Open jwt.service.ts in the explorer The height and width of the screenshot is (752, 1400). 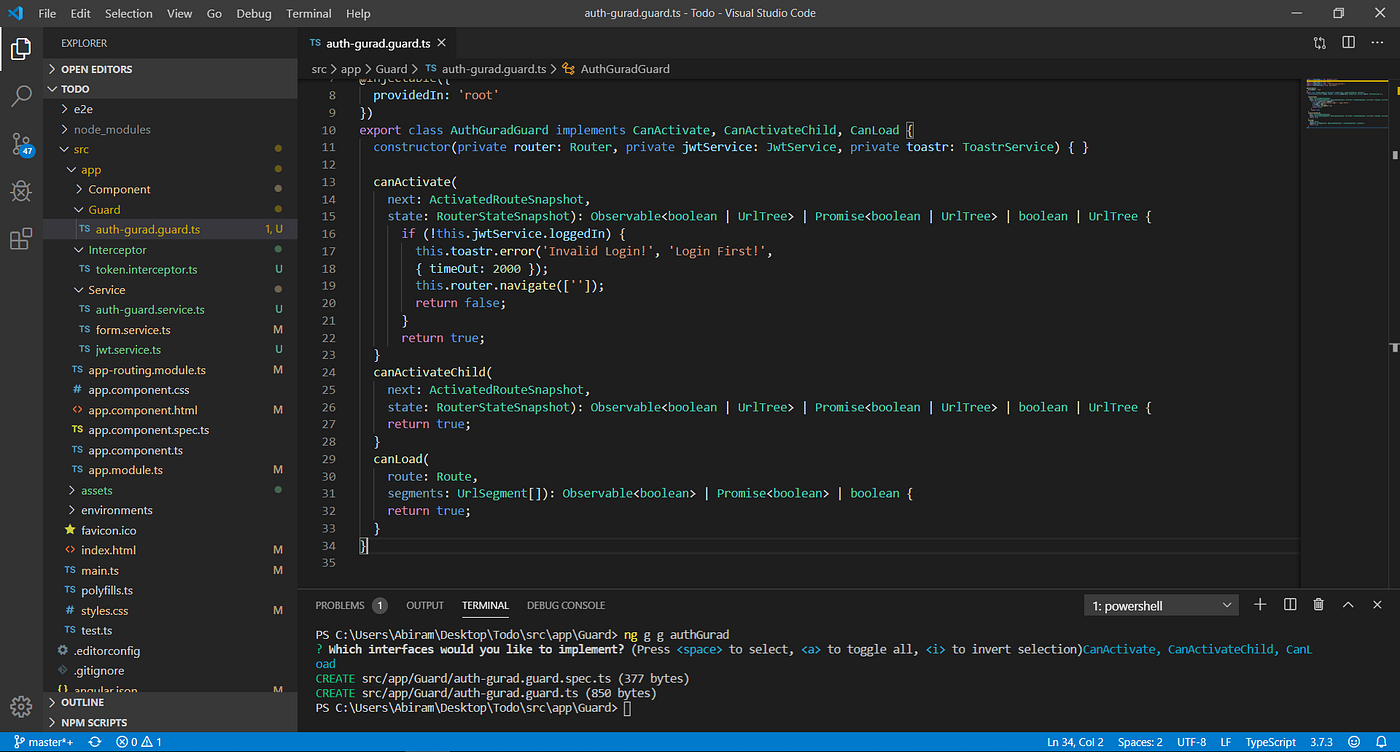click(128, 350)
